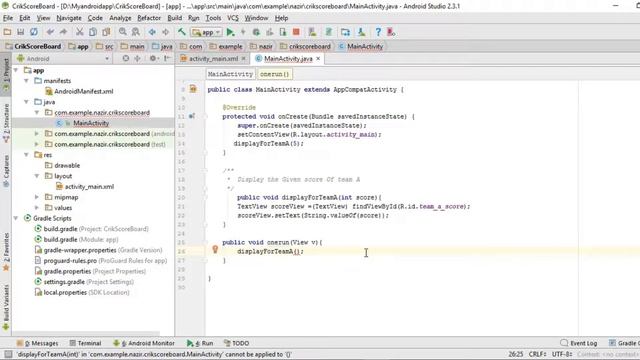Click the Help question mark icon

[x=378, y=32]
